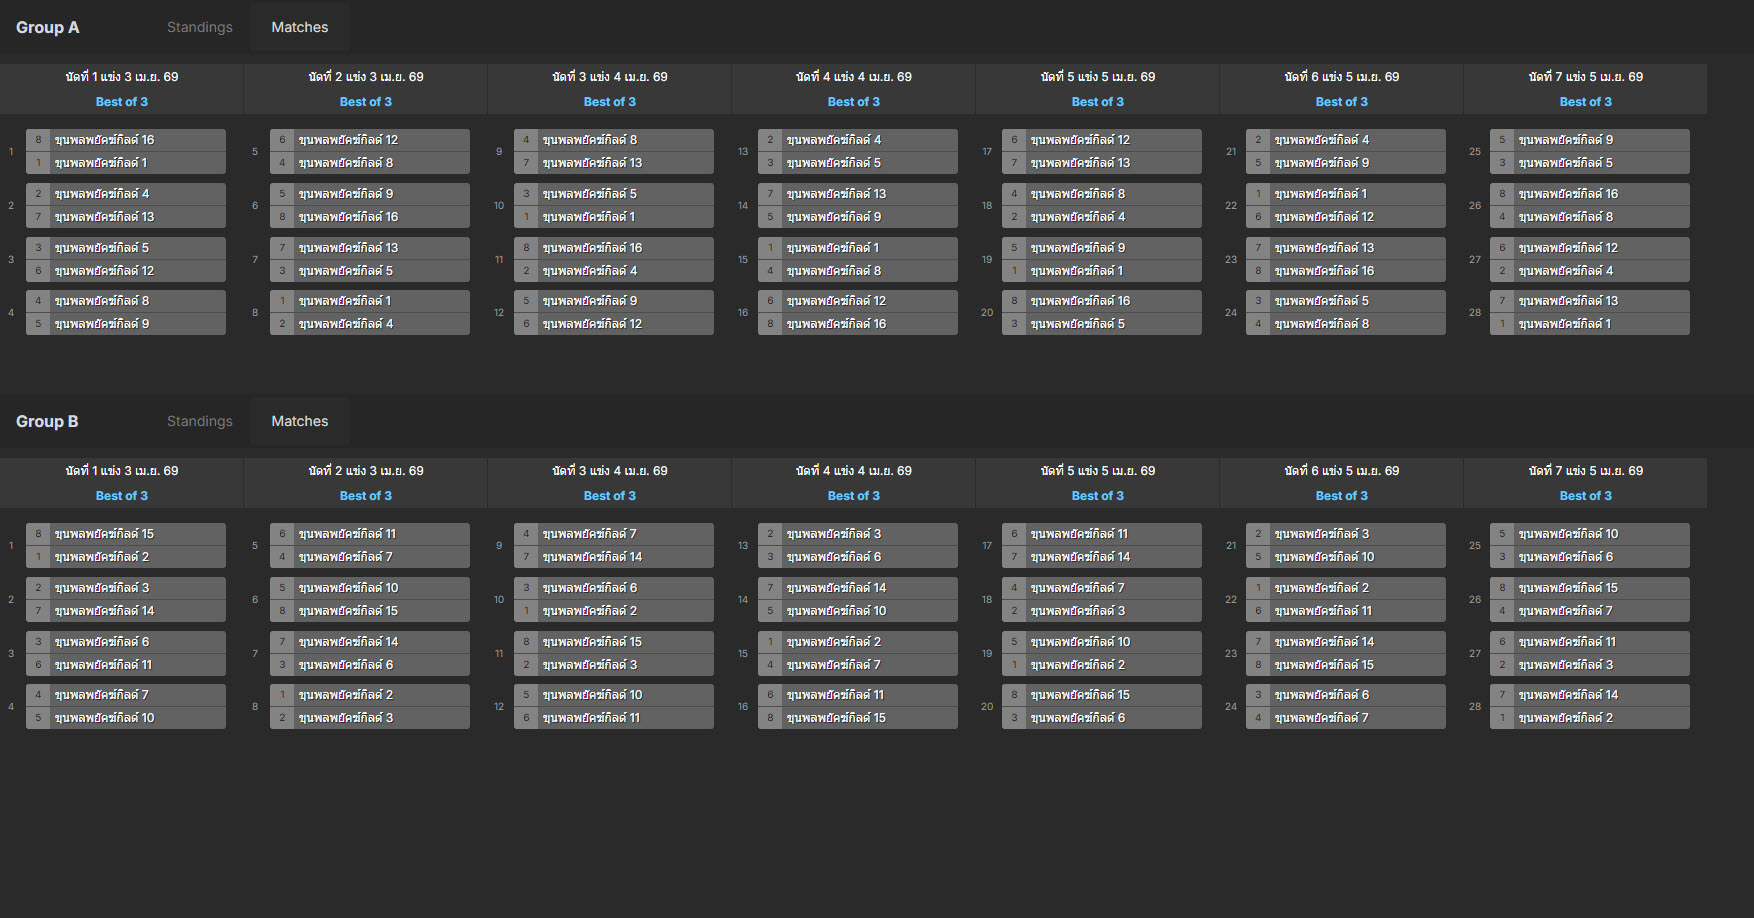Screen dimensions: 1754x918
Task: Select the Group A Matches tab
Action: [299, 27]
